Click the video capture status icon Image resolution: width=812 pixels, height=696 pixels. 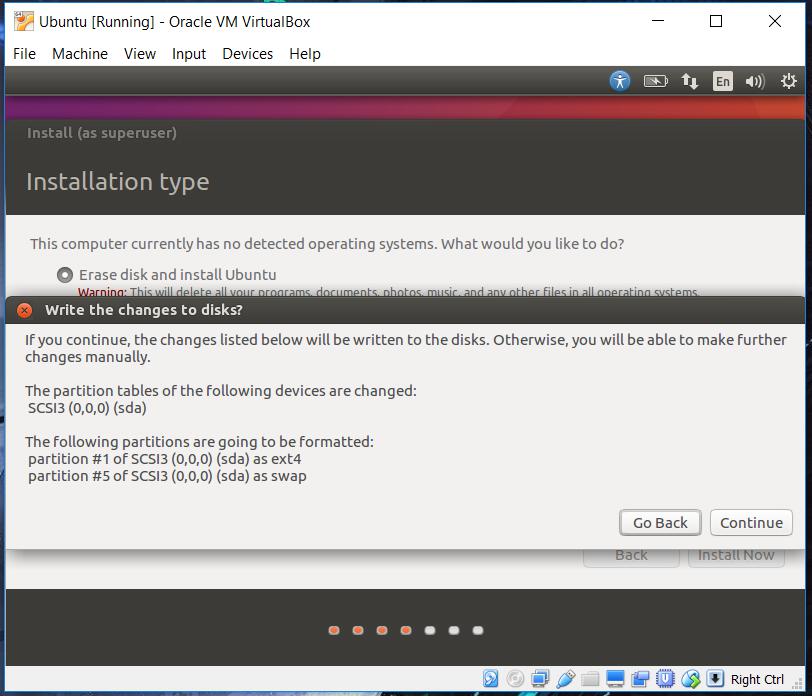tap(640, 678)
